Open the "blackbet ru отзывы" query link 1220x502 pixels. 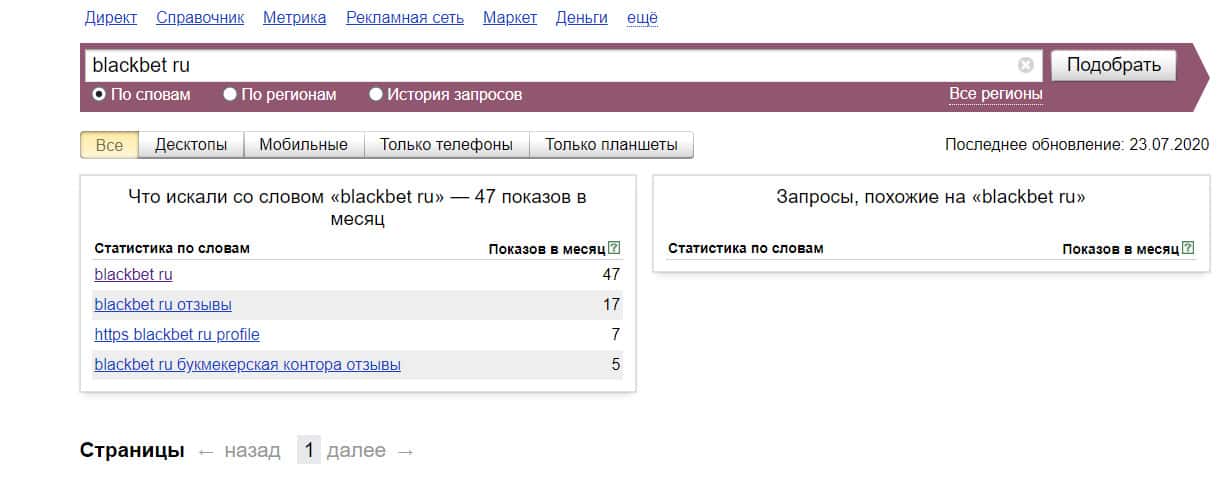pos(163,304)
